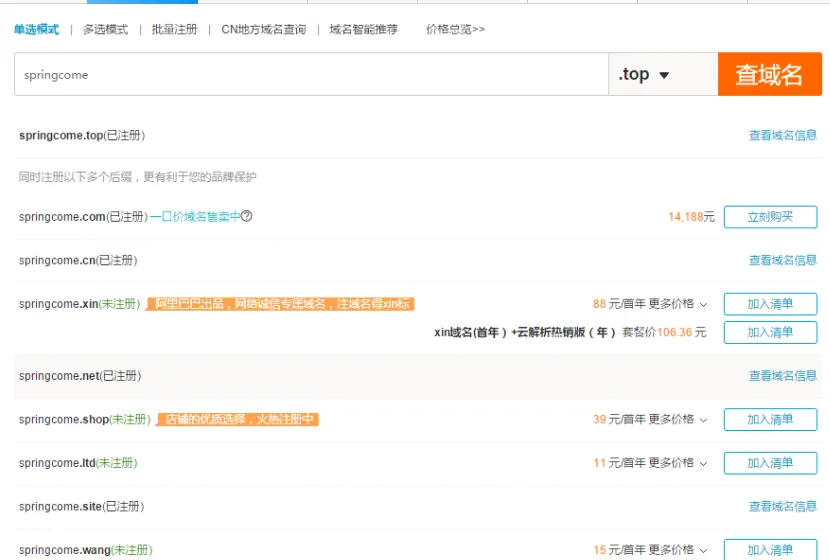
Task: Add springcome.wang to list
Action: click(770, 549)
